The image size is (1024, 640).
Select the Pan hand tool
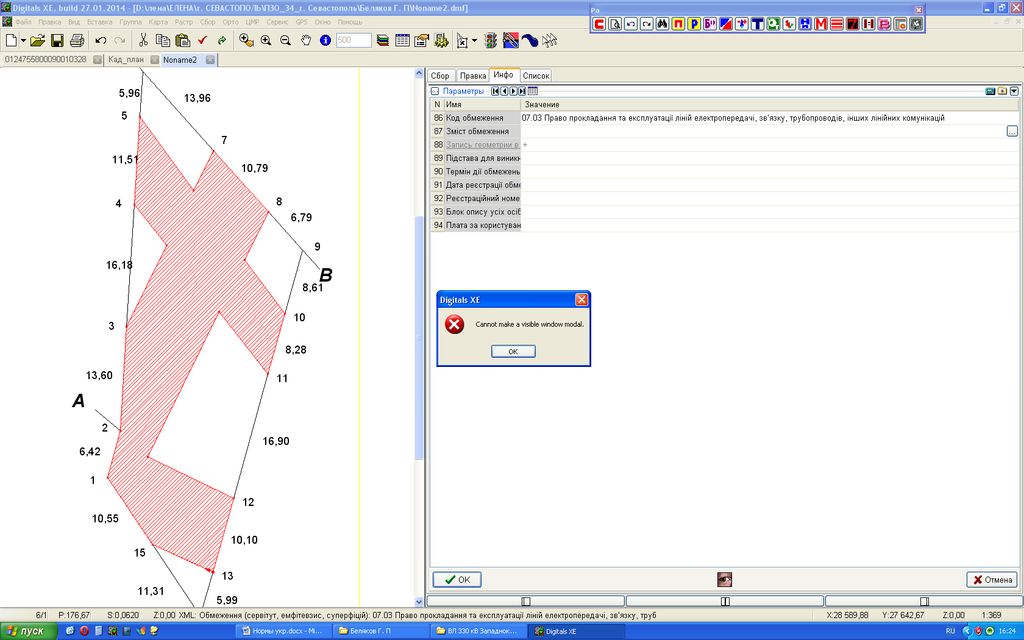point(306,40)
